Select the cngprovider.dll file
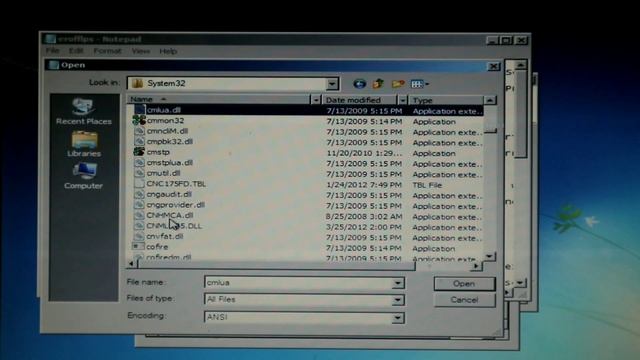This screenshot has height=360, width=640. [x=176, y=205]
